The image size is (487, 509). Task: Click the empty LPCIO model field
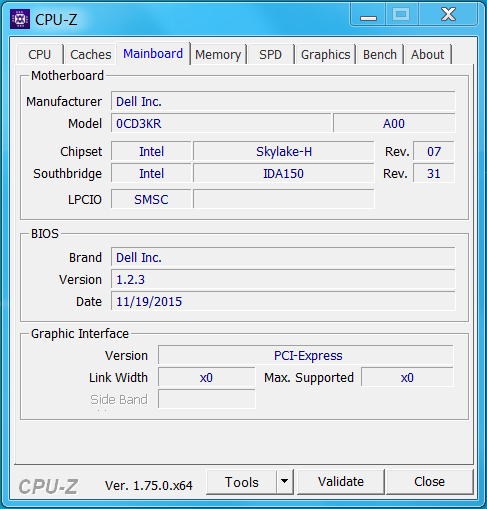[x=284, y=199]
